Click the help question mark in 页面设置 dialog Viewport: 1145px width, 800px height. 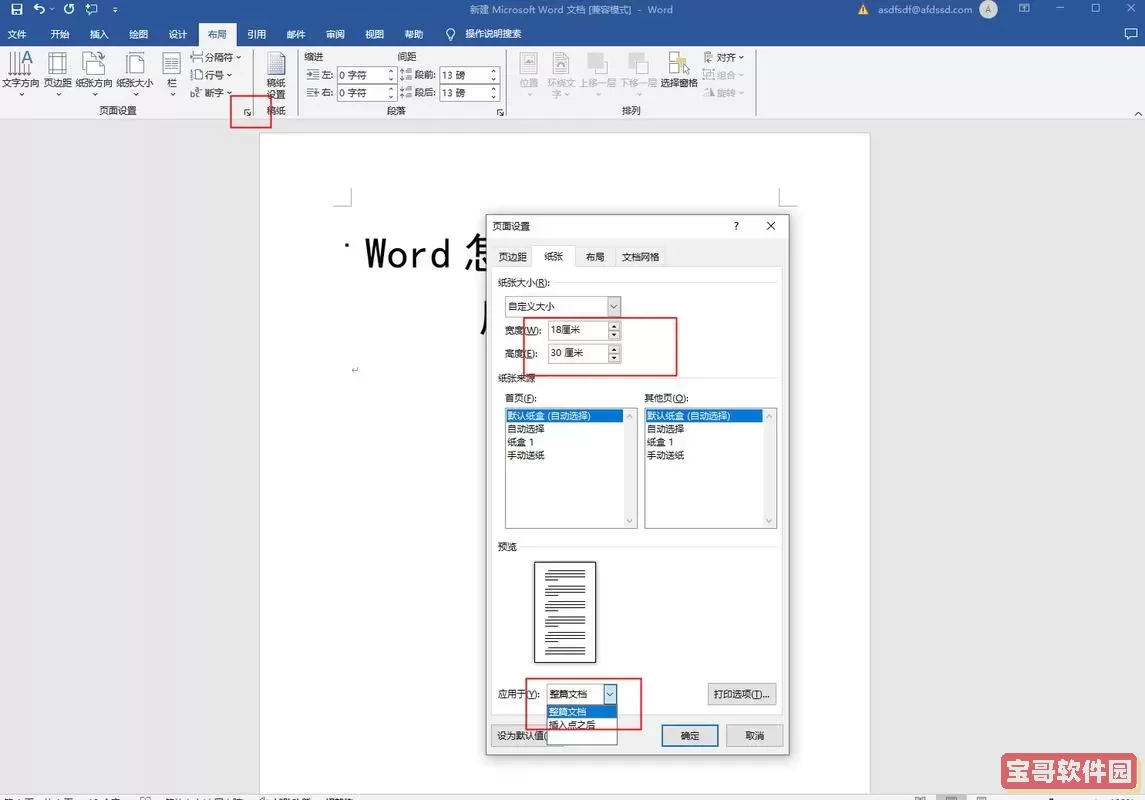pos(736,226)
